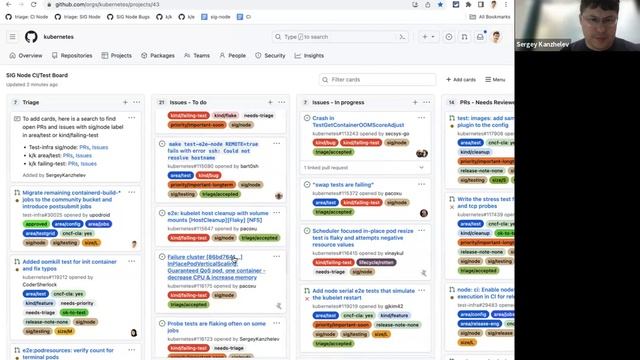Screen dimensions: 640x360
Task: Open Triage column options menu
Action: [137, 102]
